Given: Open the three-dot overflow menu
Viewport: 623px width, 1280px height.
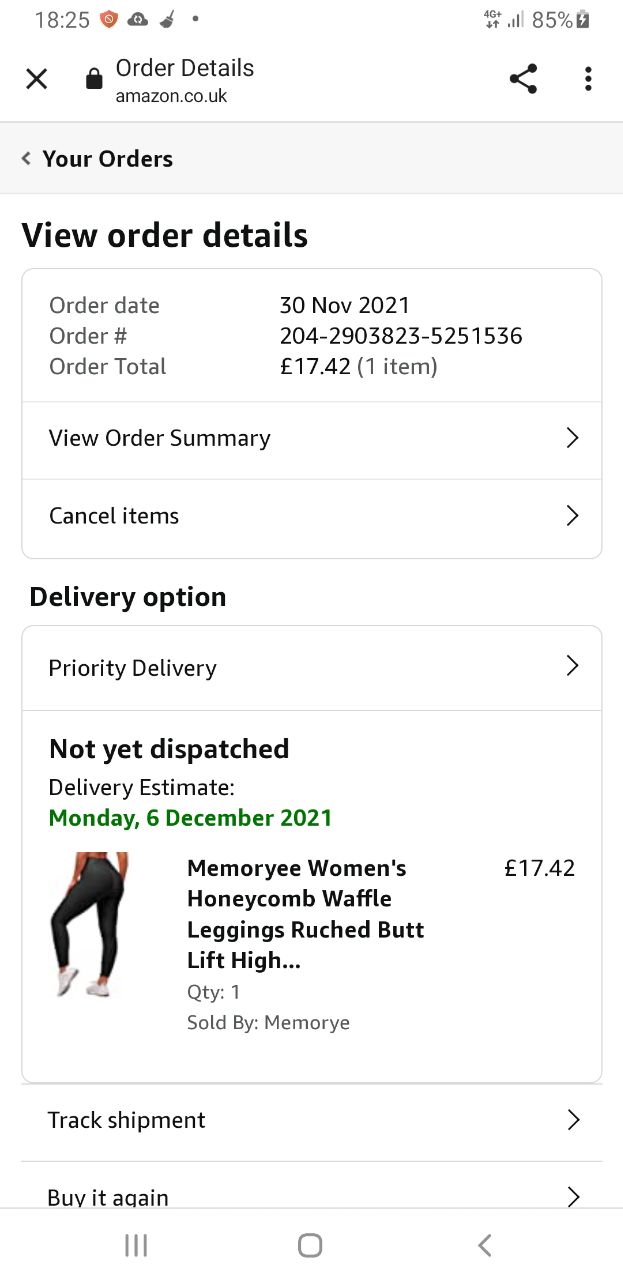Looking at the screenshot, I should 588,79.
